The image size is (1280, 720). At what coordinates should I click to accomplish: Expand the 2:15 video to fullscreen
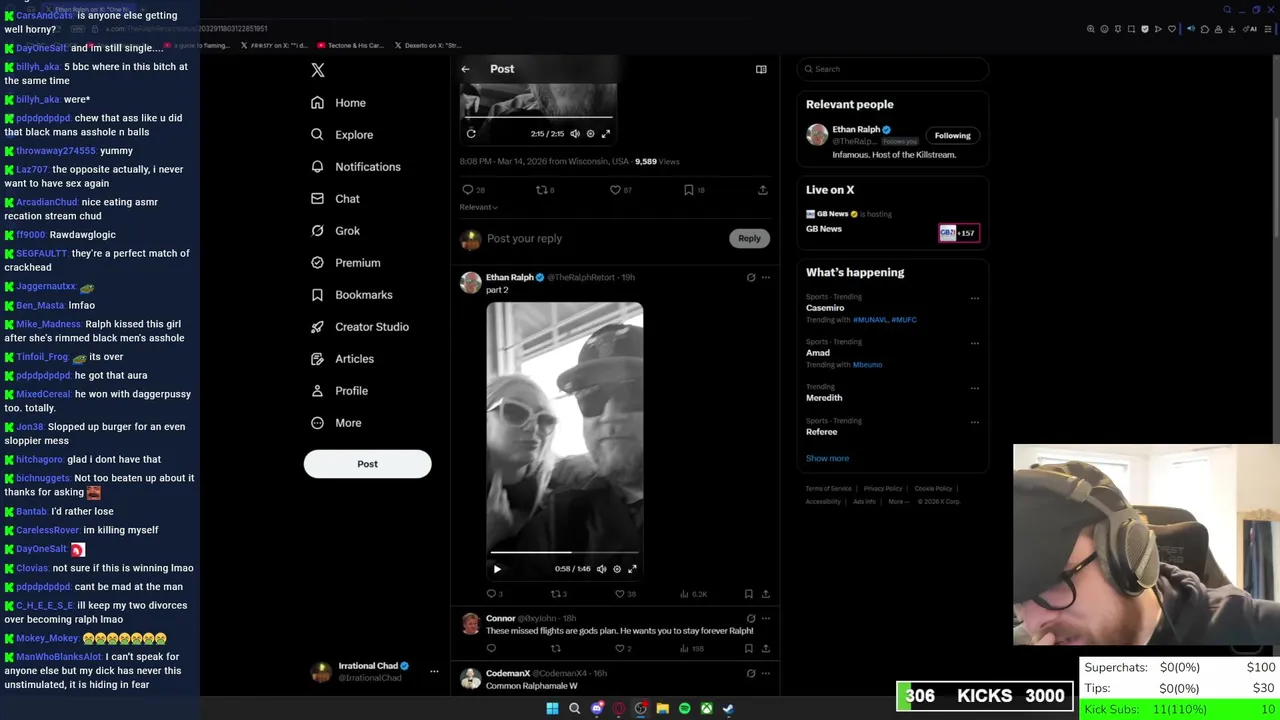pyautogui.click(x=605, y=133)
